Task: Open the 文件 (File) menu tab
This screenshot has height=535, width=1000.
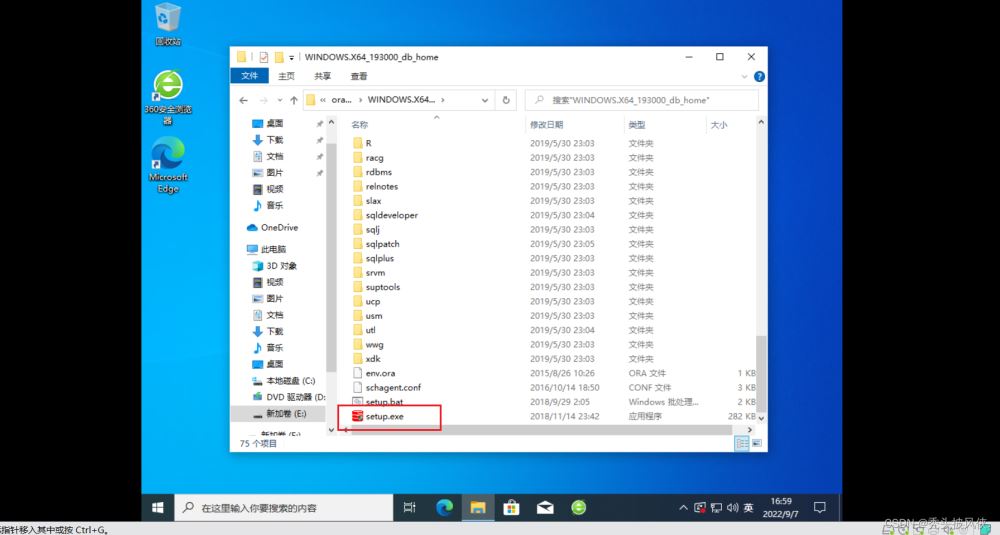Action: coord(250,76)
